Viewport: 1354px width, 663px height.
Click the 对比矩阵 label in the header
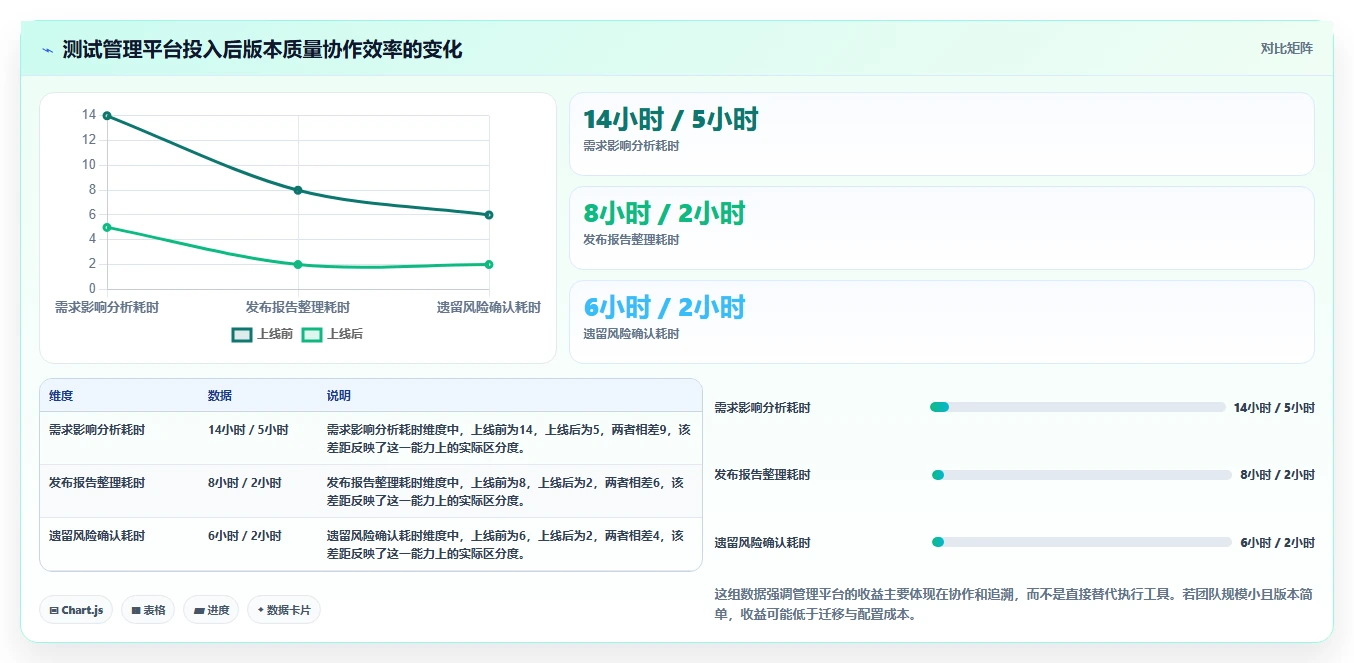tap(1286, 48)
